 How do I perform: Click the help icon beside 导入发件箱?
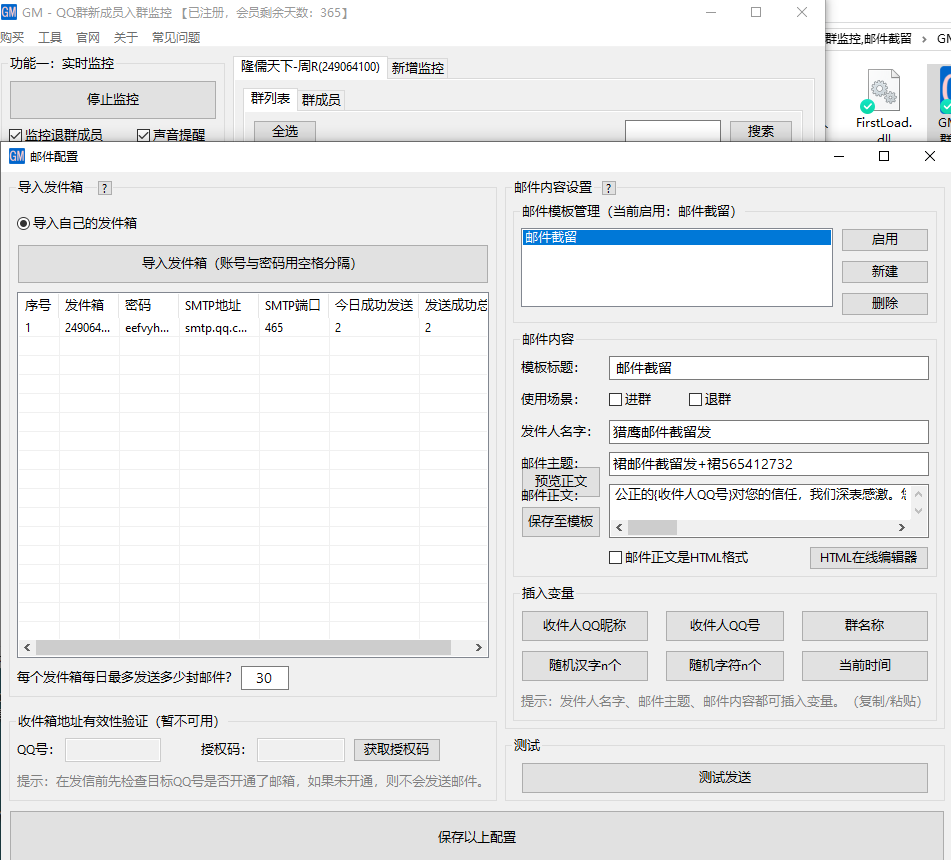pyautogui.click(x=104, y=188)
